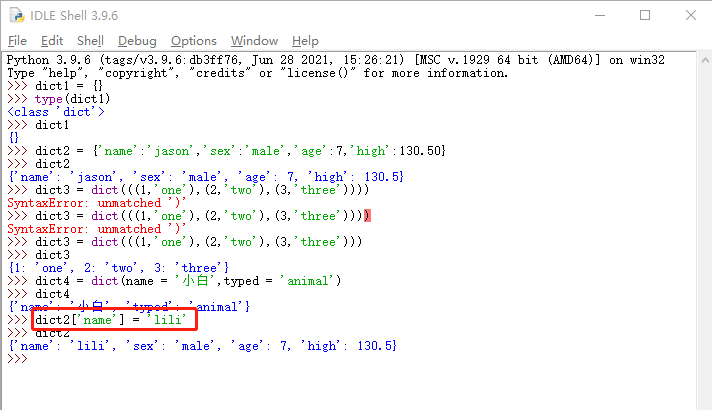712x410 pixels.
Task: Close the IDLE Shell window
Action: (691, 15)
